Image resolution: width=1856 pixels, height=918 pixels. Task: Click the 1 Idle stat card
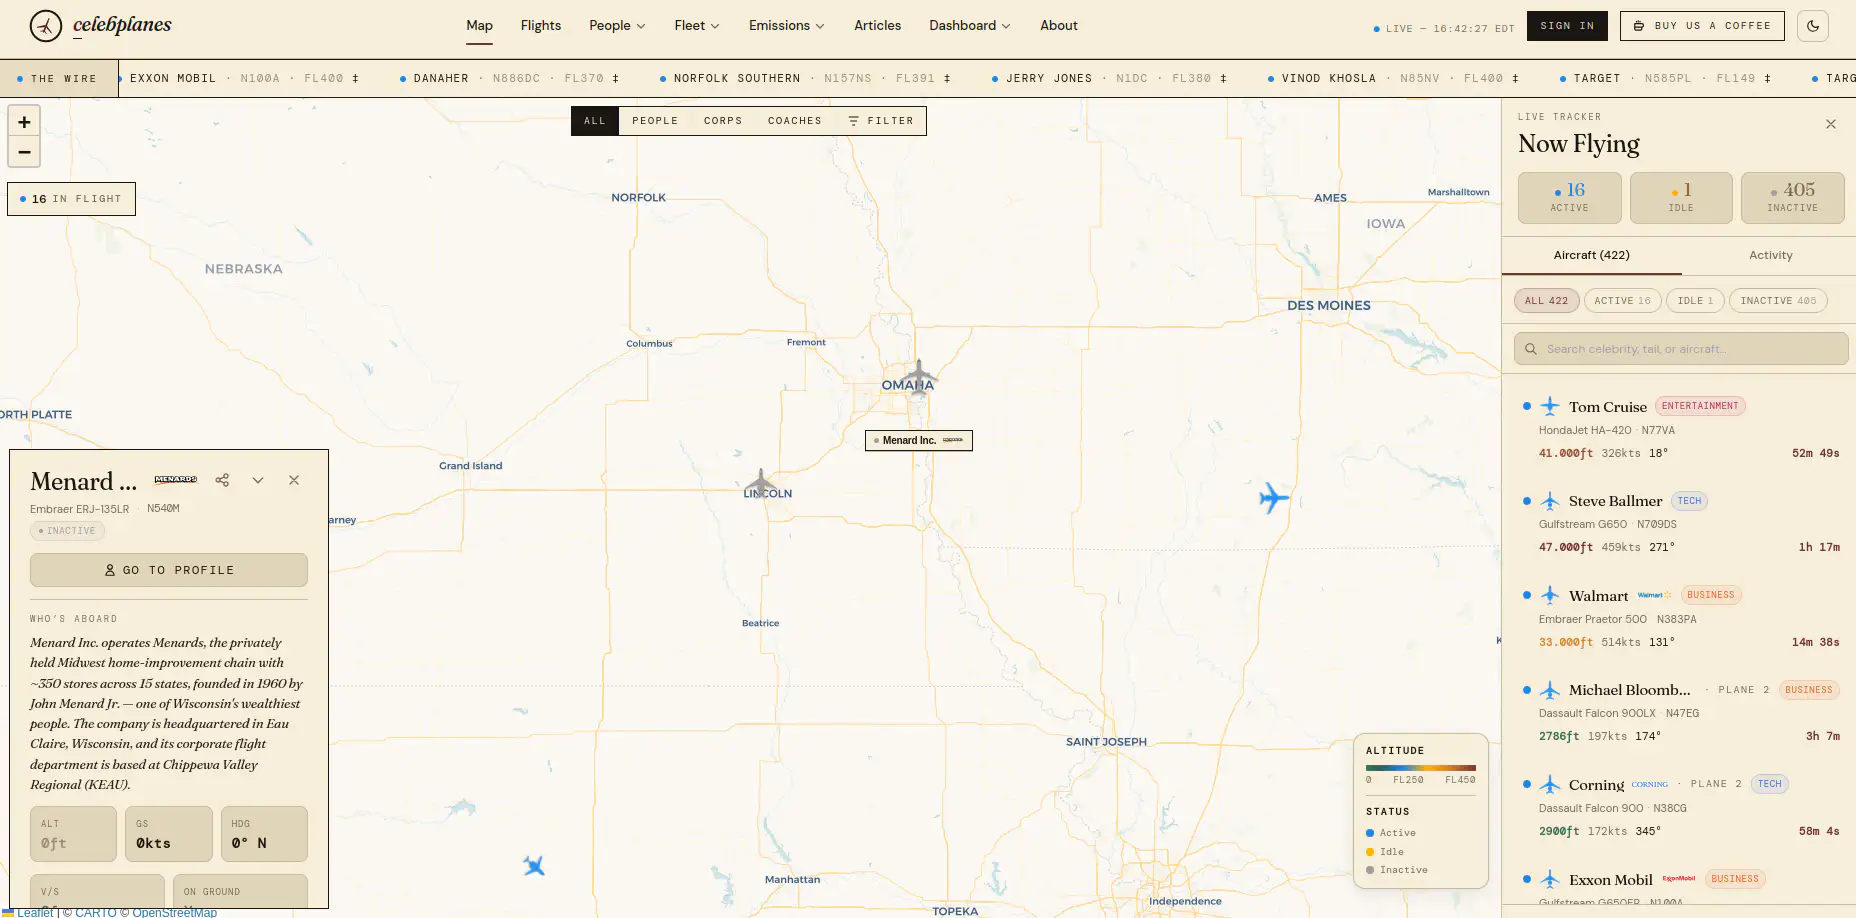[x=1681, y=197]
